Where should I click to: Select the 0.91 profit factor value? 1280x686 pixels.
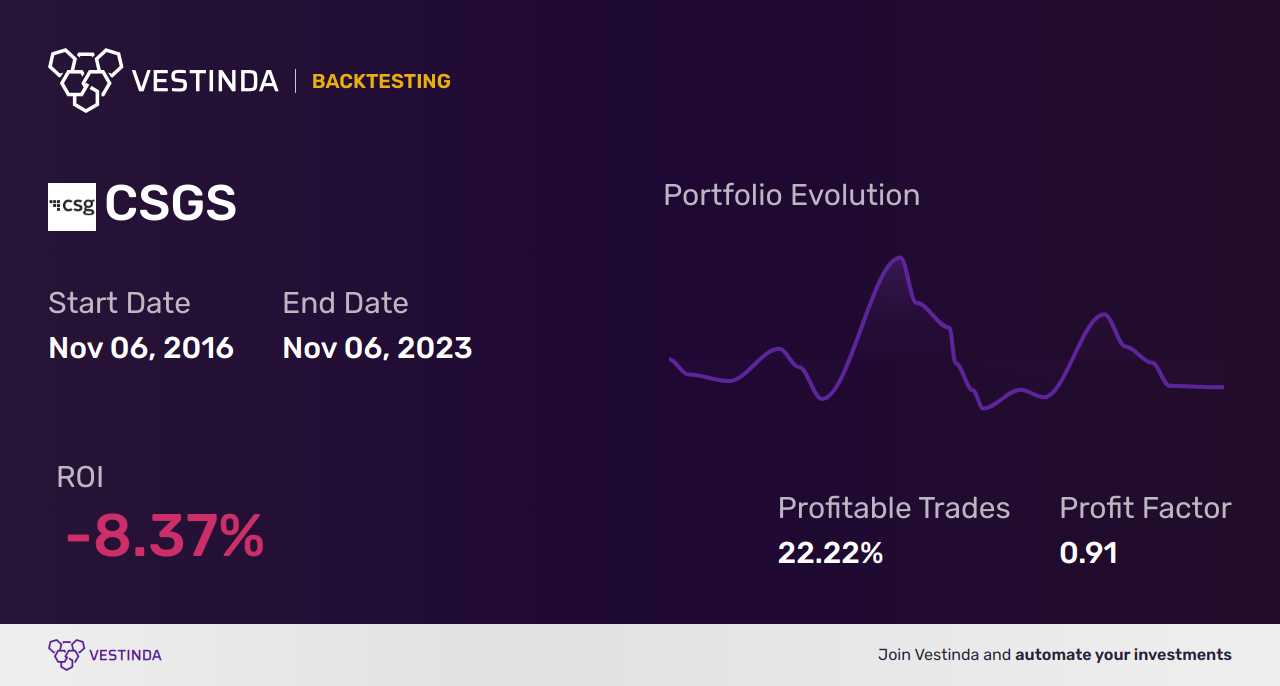(1088, 552)
